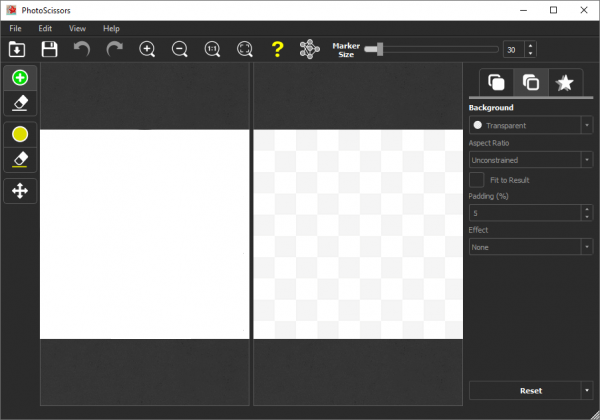Screen dimensions: 600x420
Task: Click the zoom to fit icon
Action: coord(245,48)
